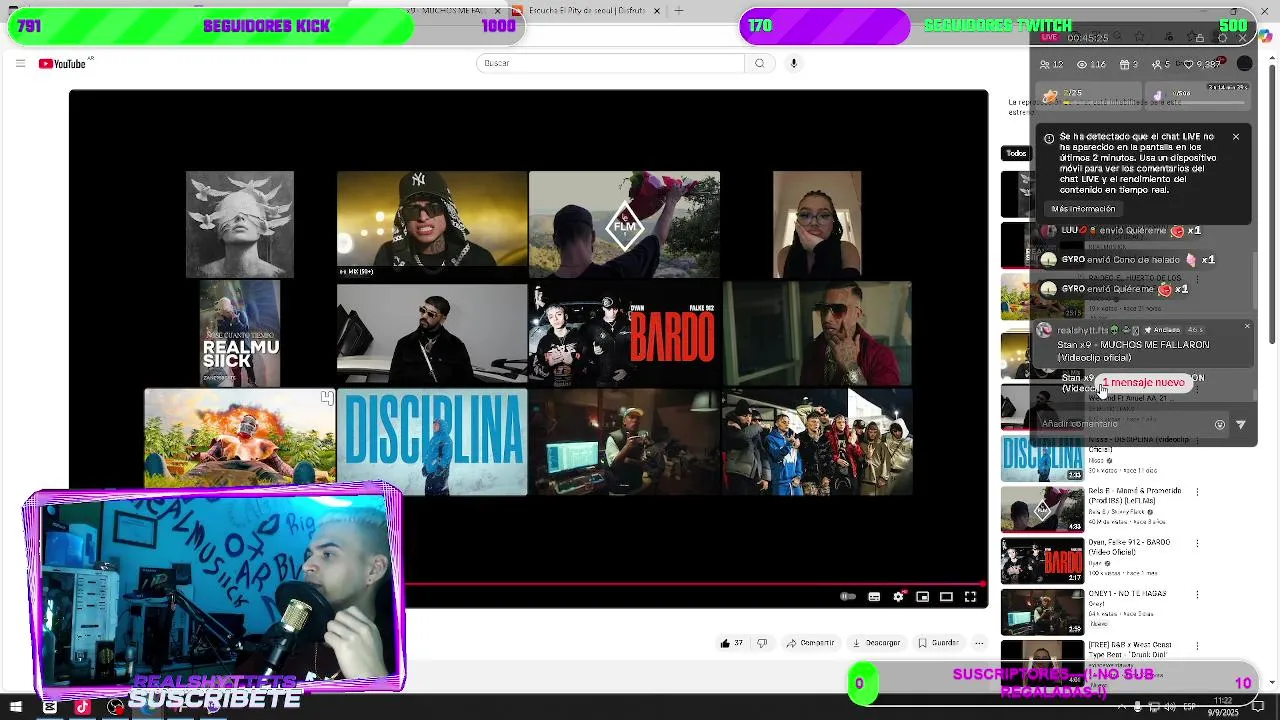
Task: Toggle subtitles in the video player
Action: click(x=874, y=597)
